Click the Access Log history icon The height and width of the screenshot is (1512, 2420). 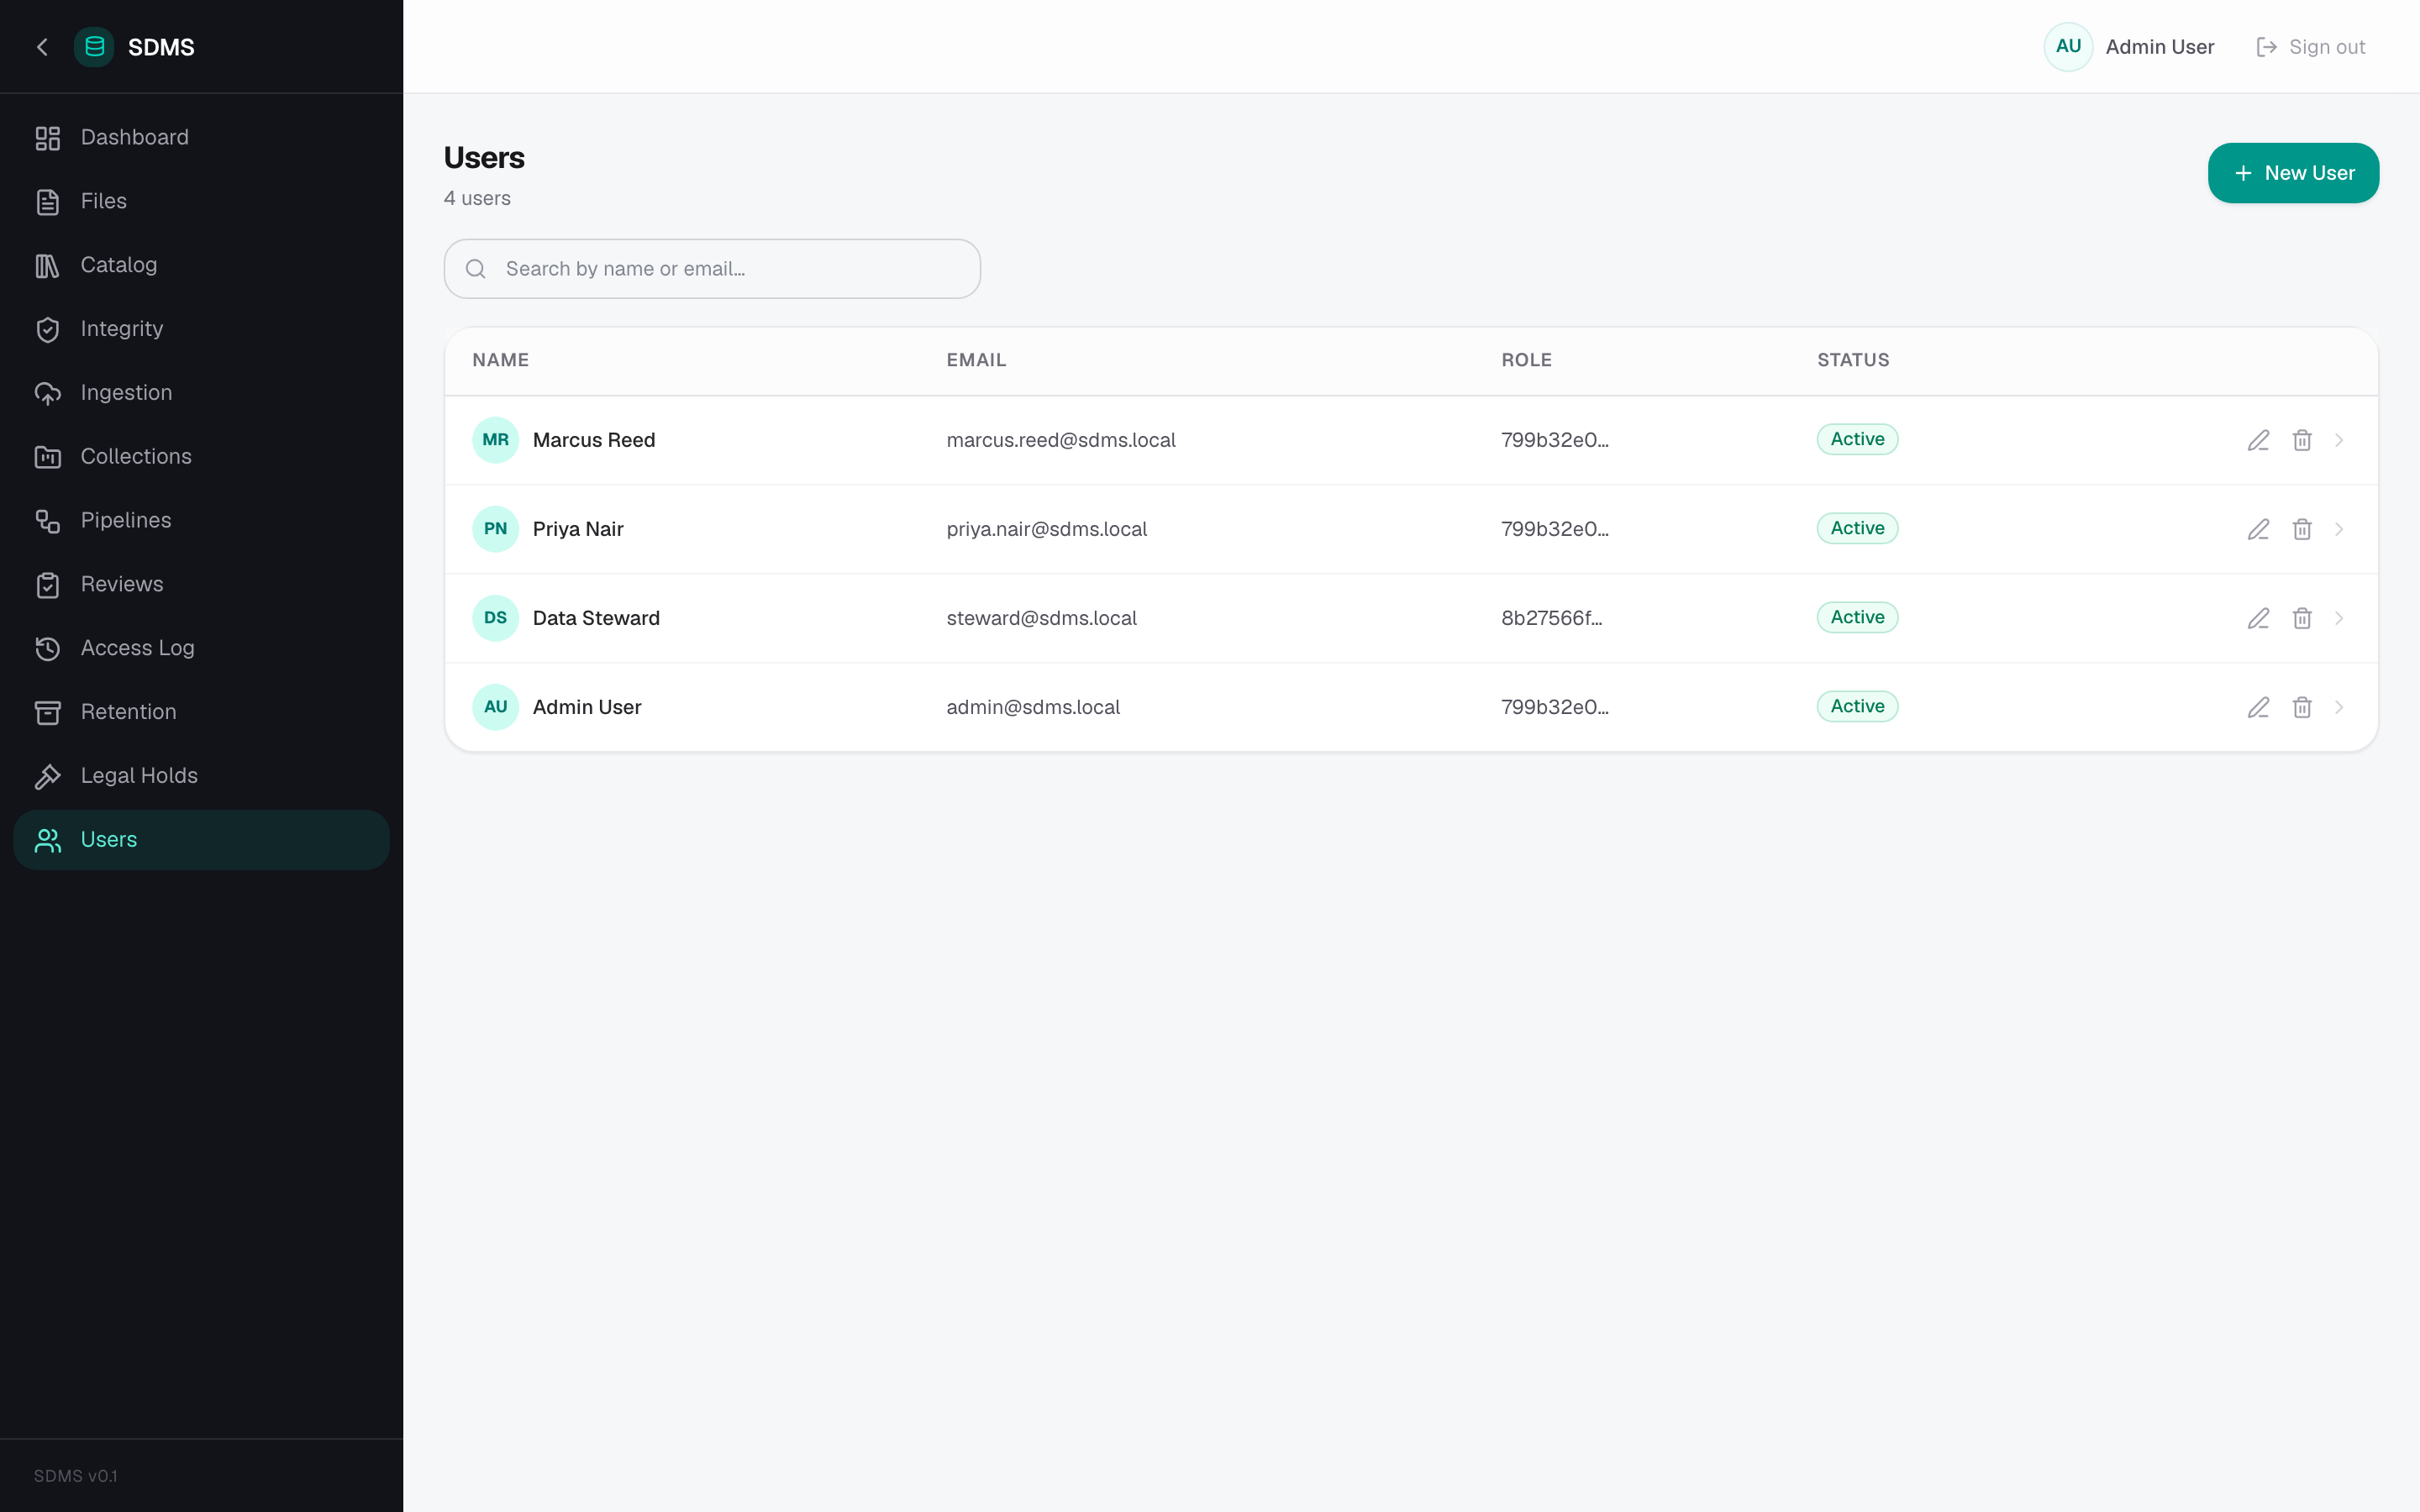tap(48, 649)
